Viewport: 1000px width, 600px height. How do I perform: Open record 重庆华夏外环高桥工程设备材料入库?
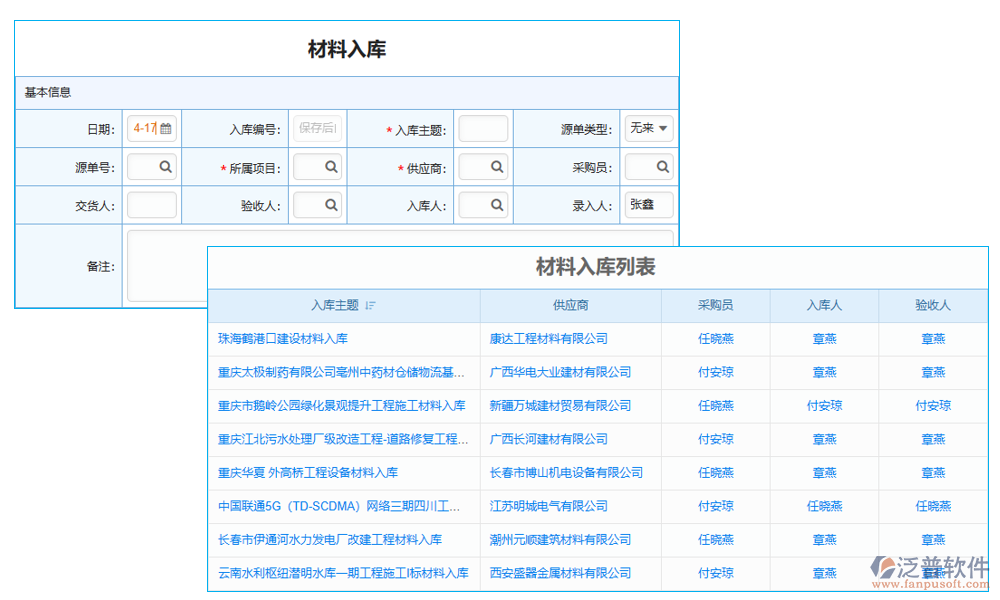click(310, 473)
